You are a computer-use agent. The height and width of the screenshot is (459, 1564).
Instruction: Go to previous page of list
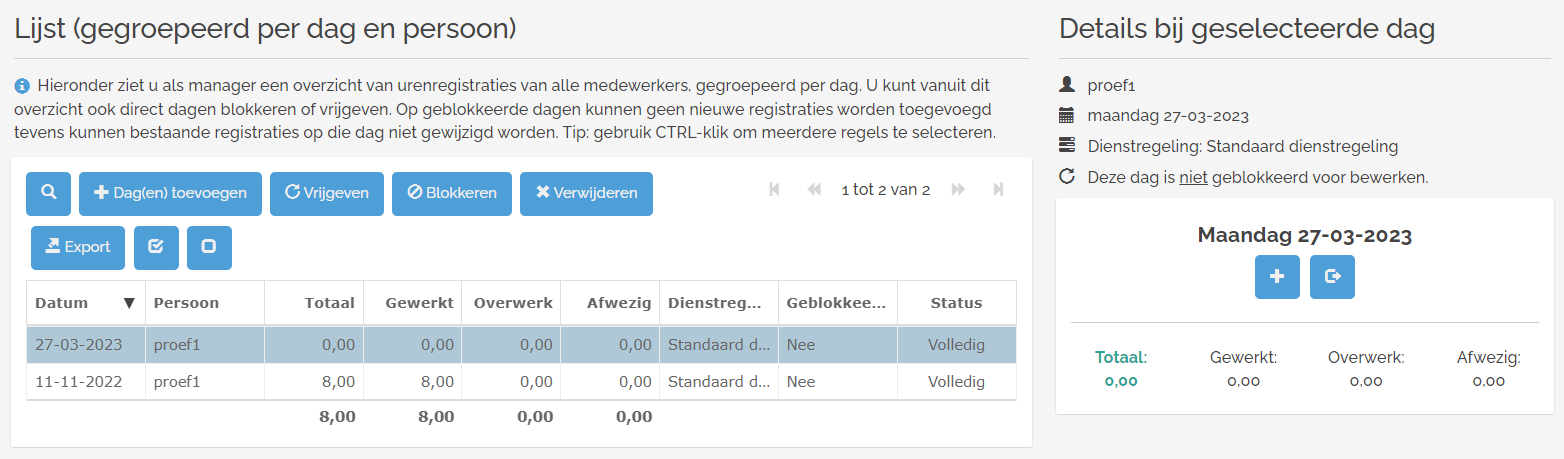(x=814, y=190)
